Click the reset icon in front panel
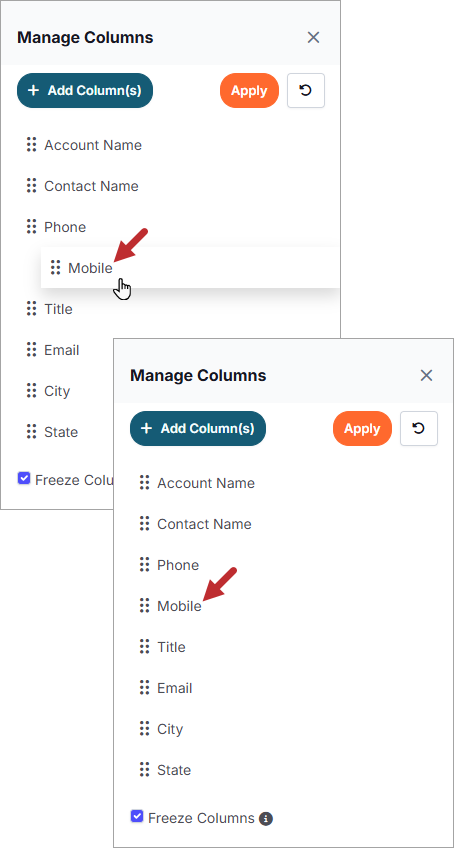454x848 pixels. 419,428
